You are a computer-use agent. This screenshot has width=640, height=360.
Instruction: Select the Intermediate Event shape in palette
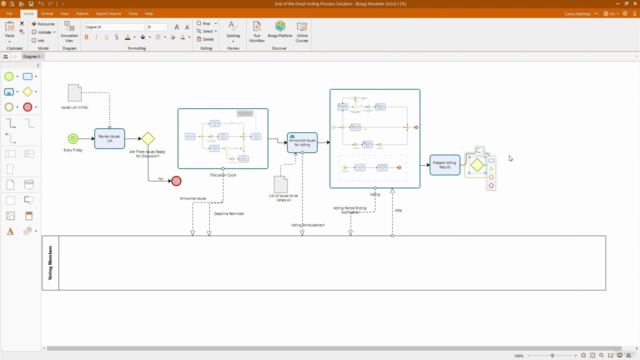click(x=9, y=107)
